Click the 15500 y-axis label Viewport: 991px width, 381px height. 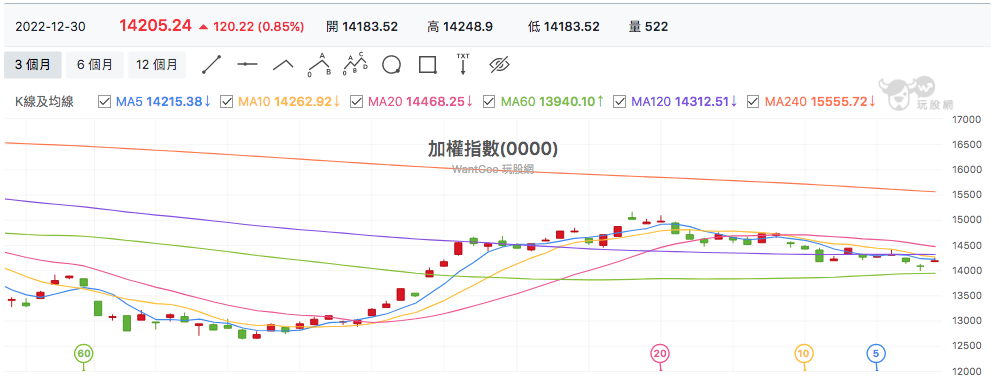tap(968, 195)
